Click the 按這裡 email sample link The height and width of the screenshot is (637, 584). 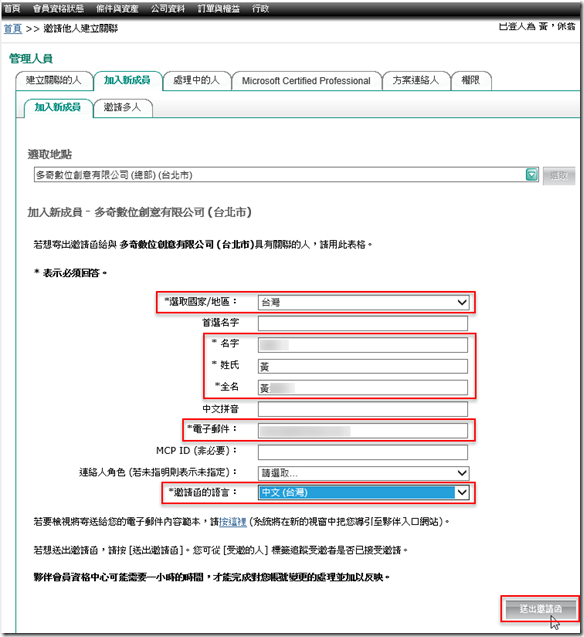click(x=233, y=522)
